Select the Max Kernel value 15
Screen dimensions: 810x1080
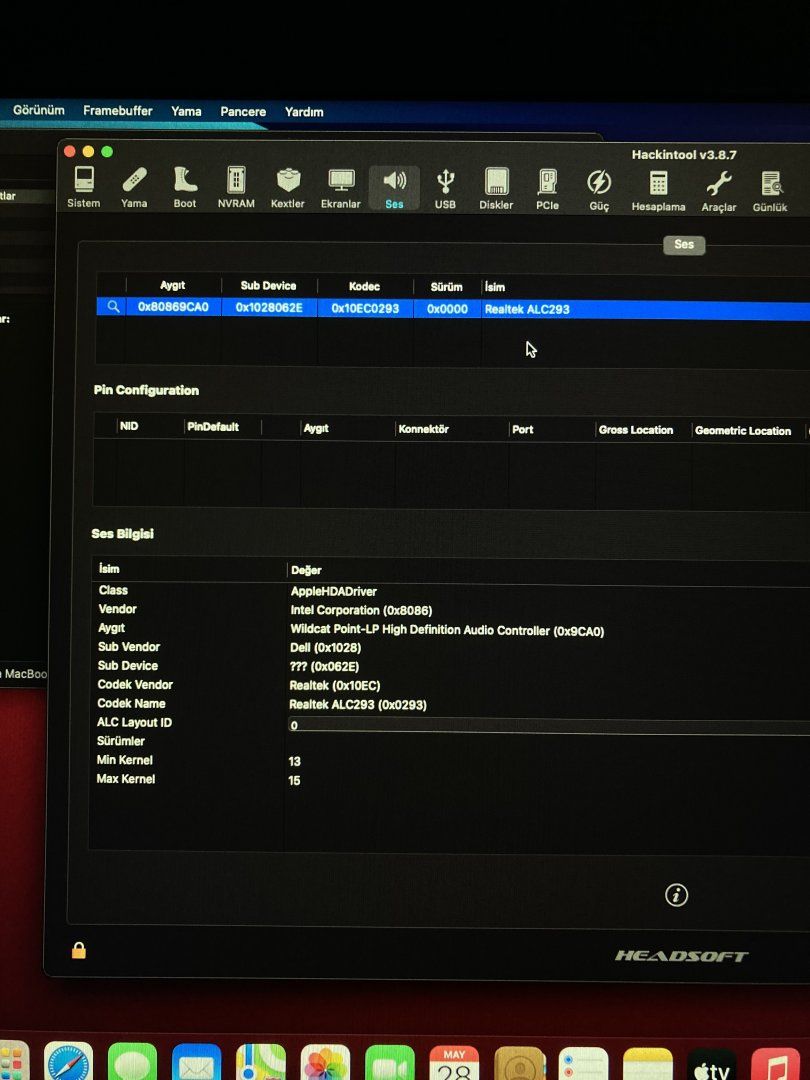[x=294, y=780]
